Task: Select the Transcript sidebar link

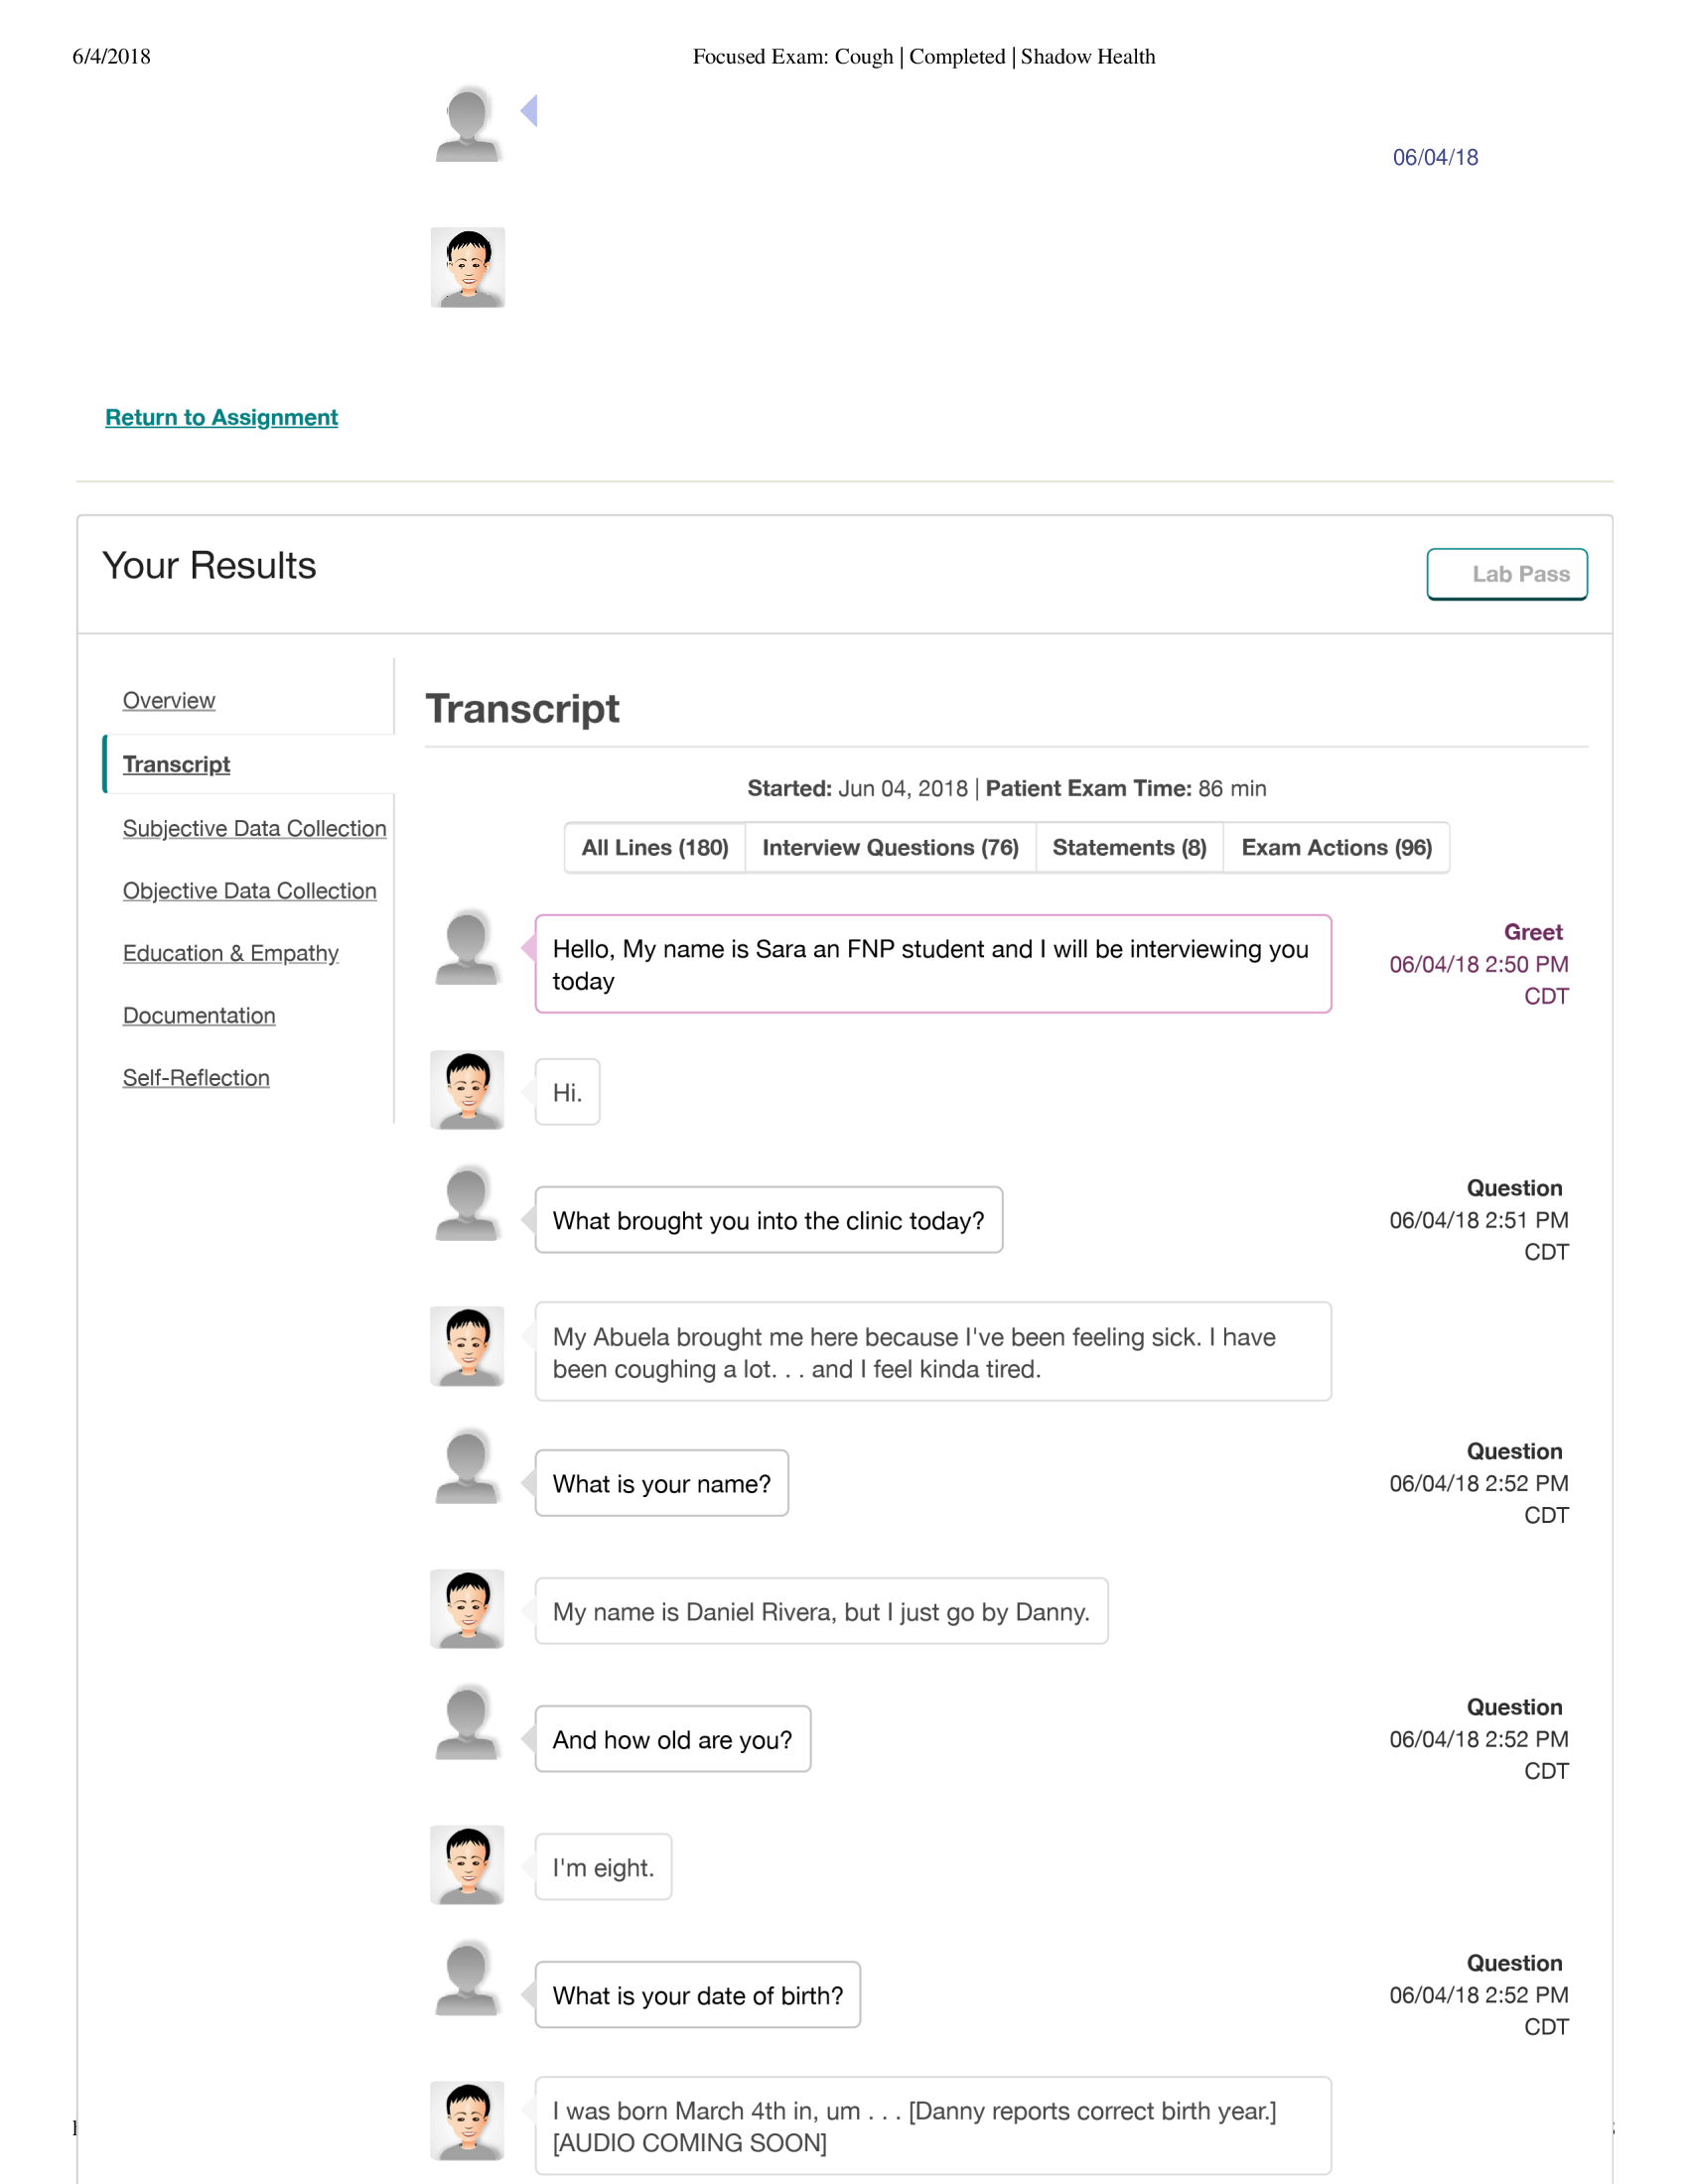Action: (x=175, y=764)
